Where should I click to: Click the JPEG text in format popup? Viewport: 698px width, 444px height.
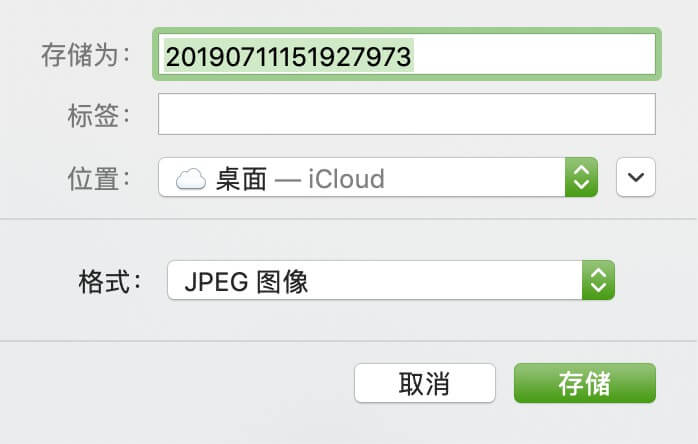point(216,282)
